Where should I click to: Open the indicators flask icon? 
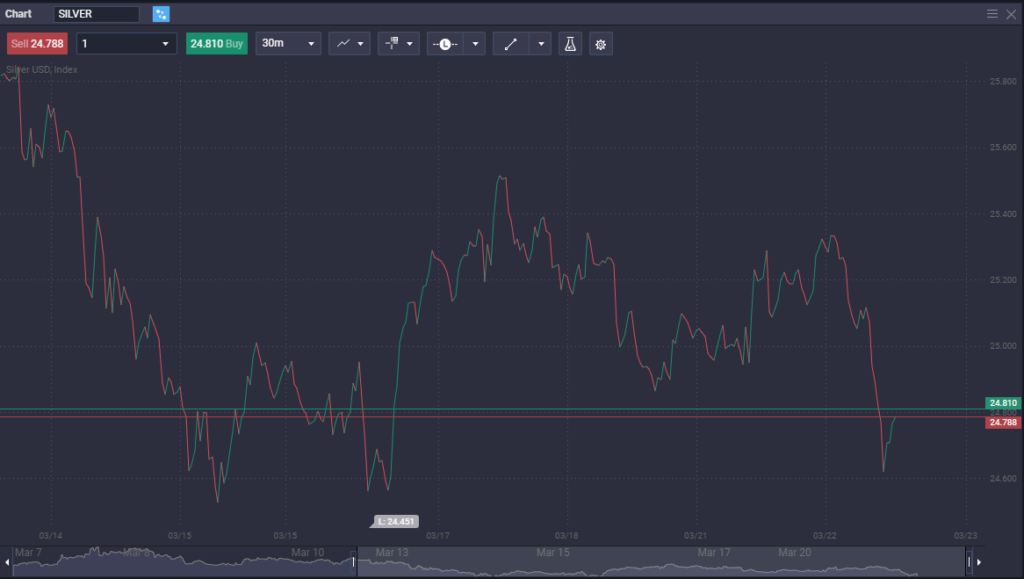[570, 43]
